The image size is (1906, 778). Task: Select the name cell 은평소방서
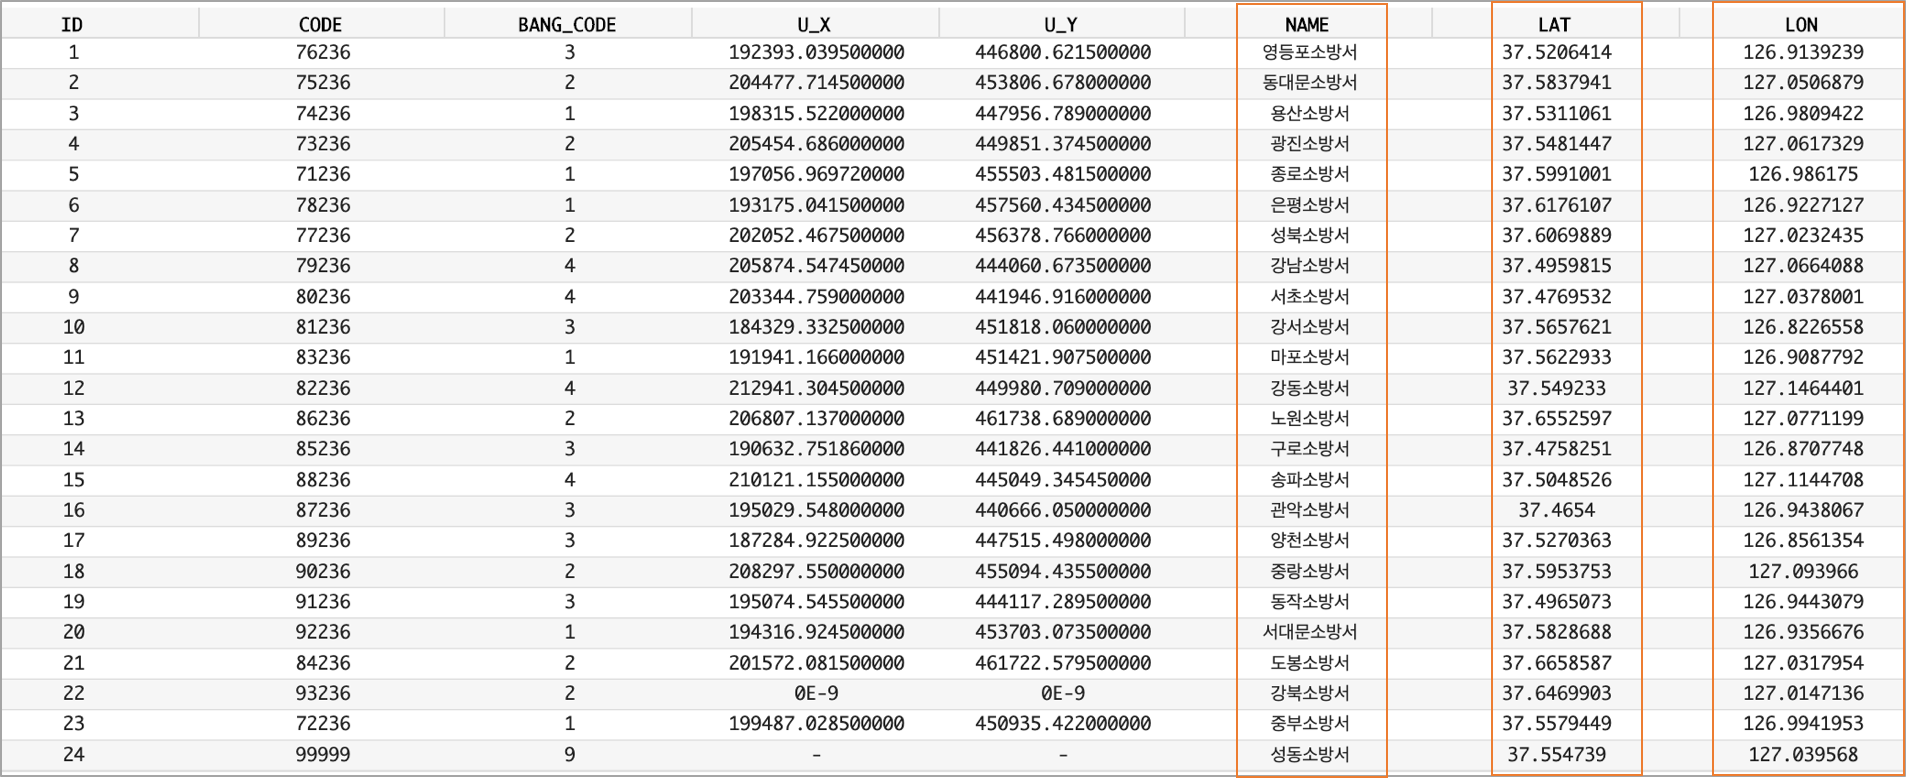(x=1310, y=204)
